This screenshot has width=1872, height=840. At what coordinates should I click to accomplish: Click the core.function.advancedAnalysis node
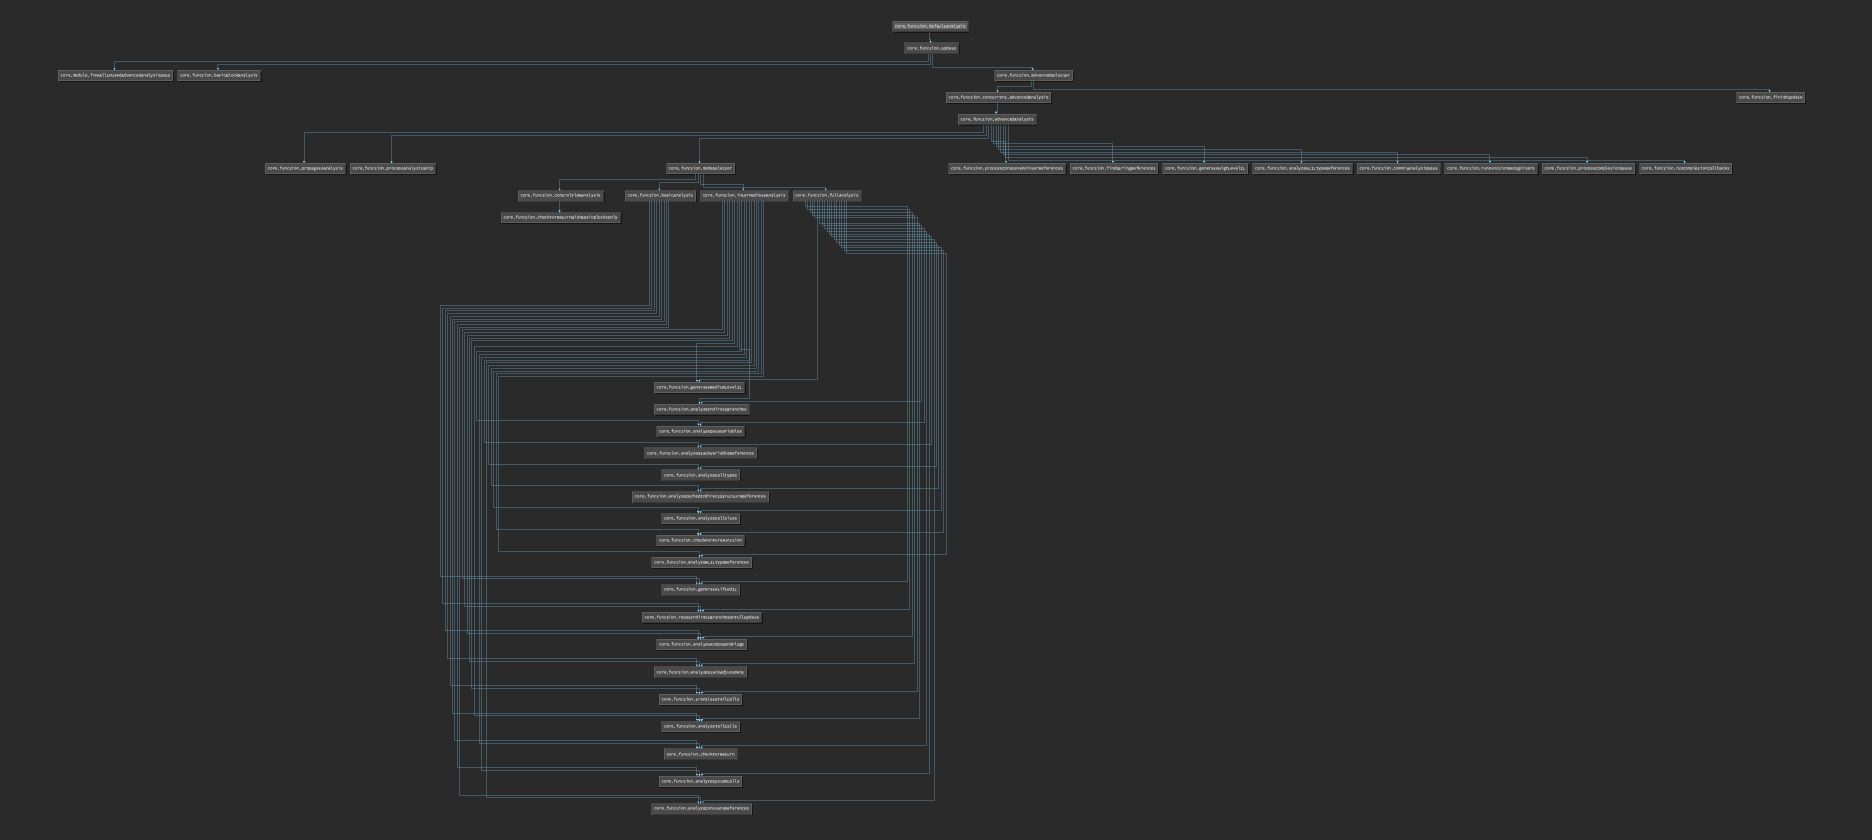(x=997, y=119)
